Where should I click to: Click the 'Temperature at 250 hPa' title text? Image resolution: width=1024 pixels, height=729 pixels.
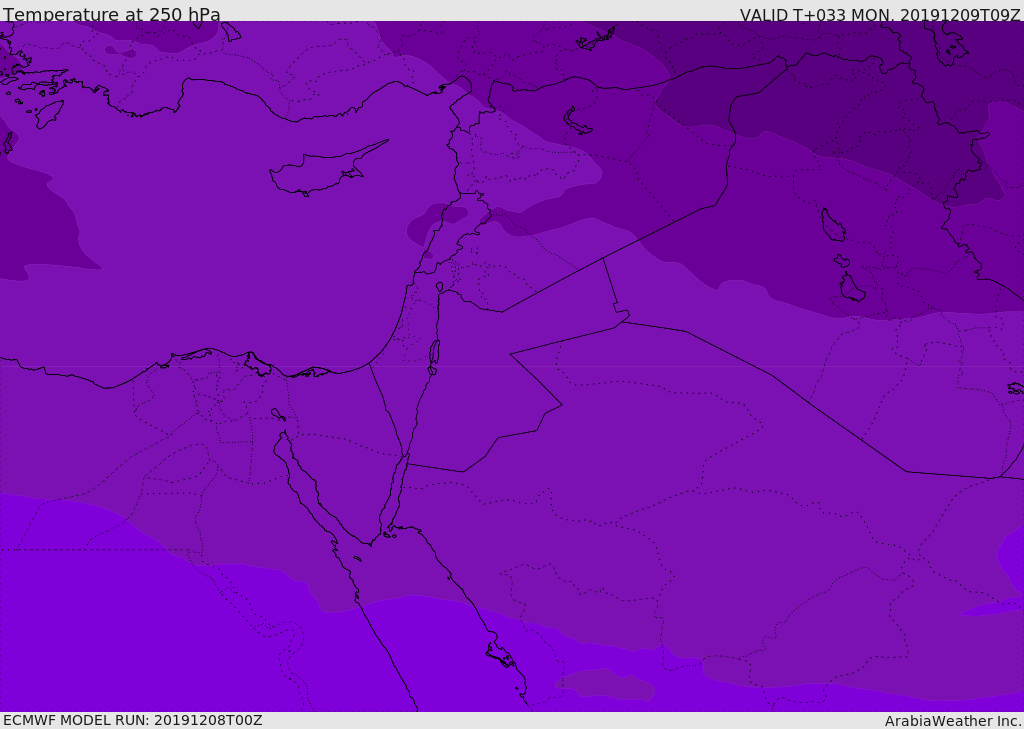(x=112, y=14)
